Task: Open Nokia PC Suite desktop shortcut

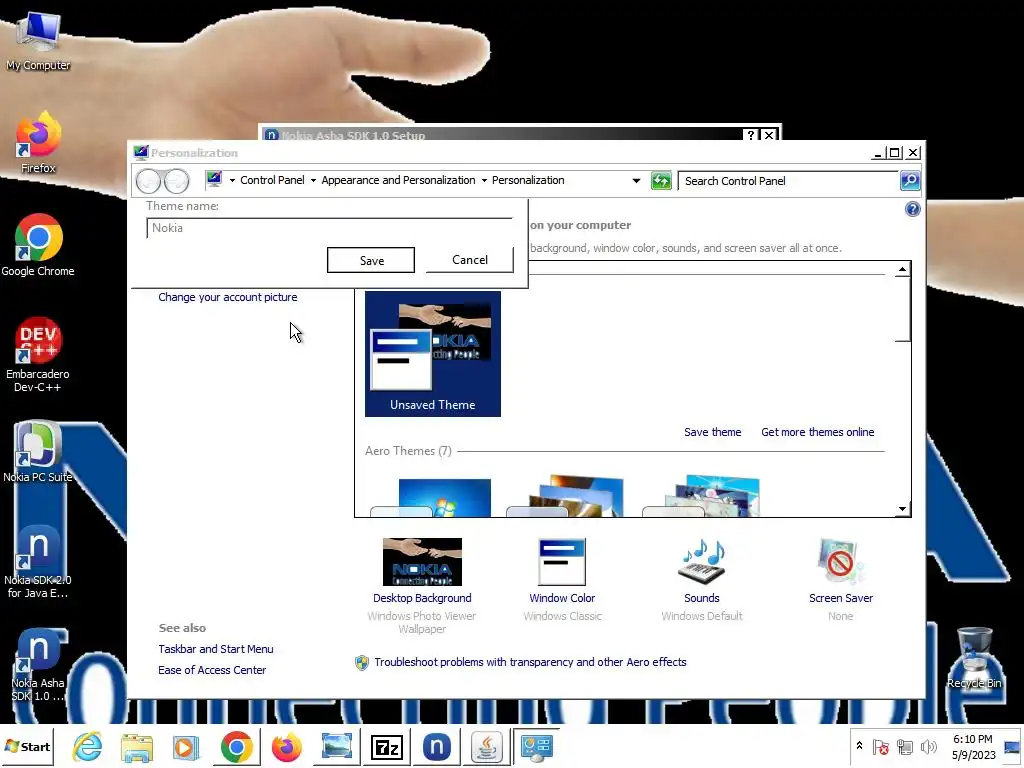Action: click(x=38, y=452)
